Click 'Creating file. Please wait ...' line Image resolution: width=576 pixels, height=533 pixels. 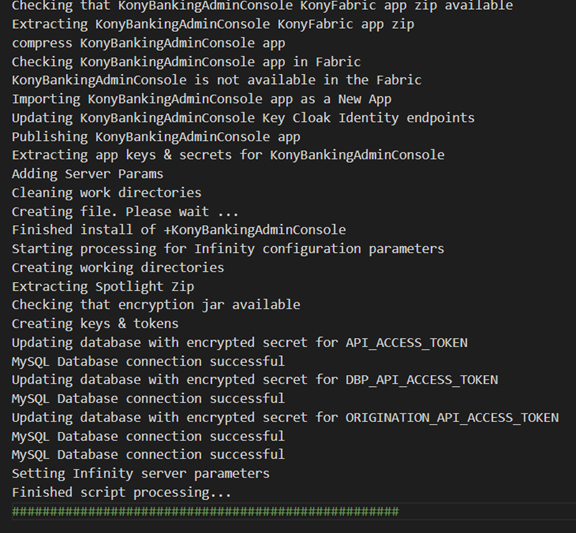tap(125, 212)
